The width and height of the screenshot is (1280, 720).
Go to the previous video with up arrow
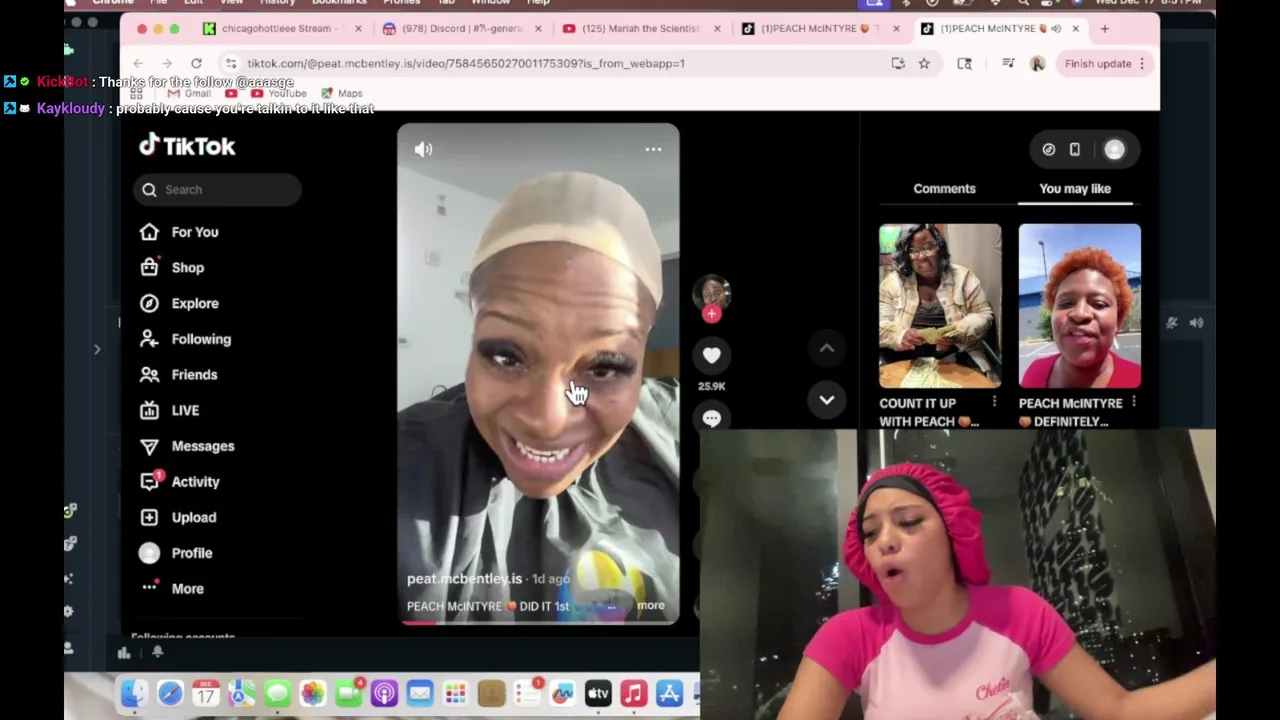827,348
